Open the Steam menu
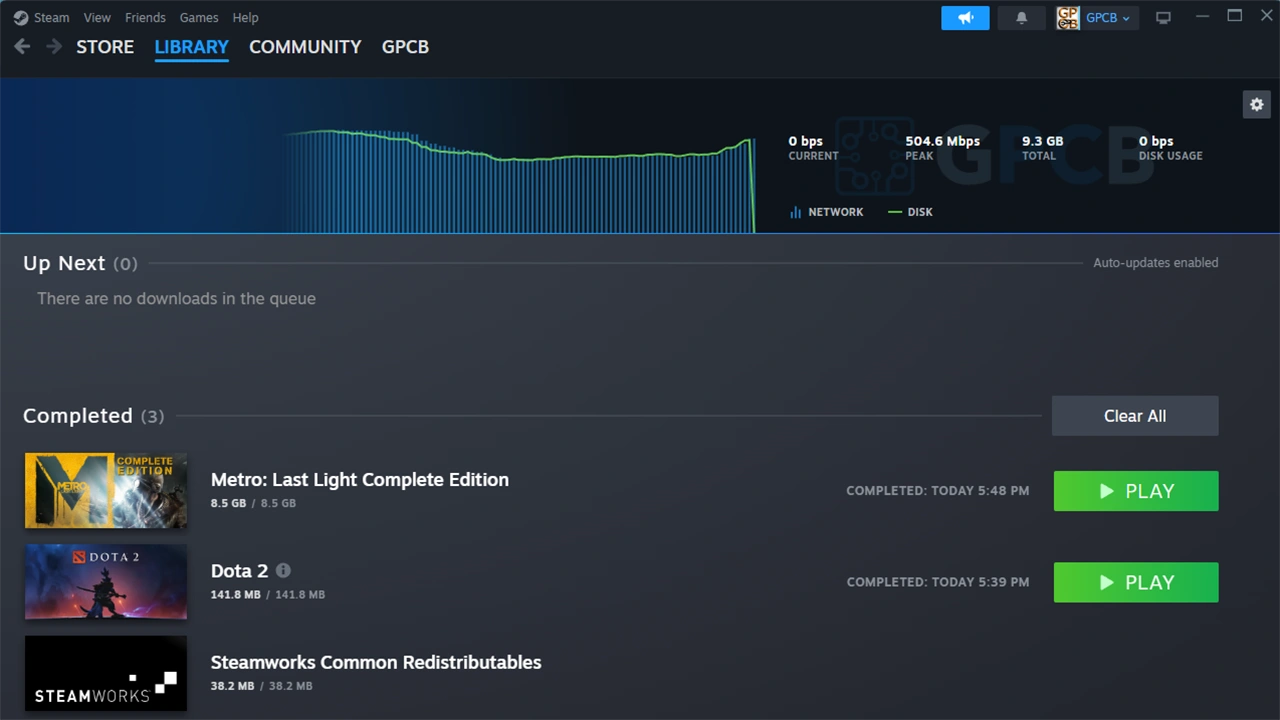Screen dimensions: 1280x720 tap(52, 17)
